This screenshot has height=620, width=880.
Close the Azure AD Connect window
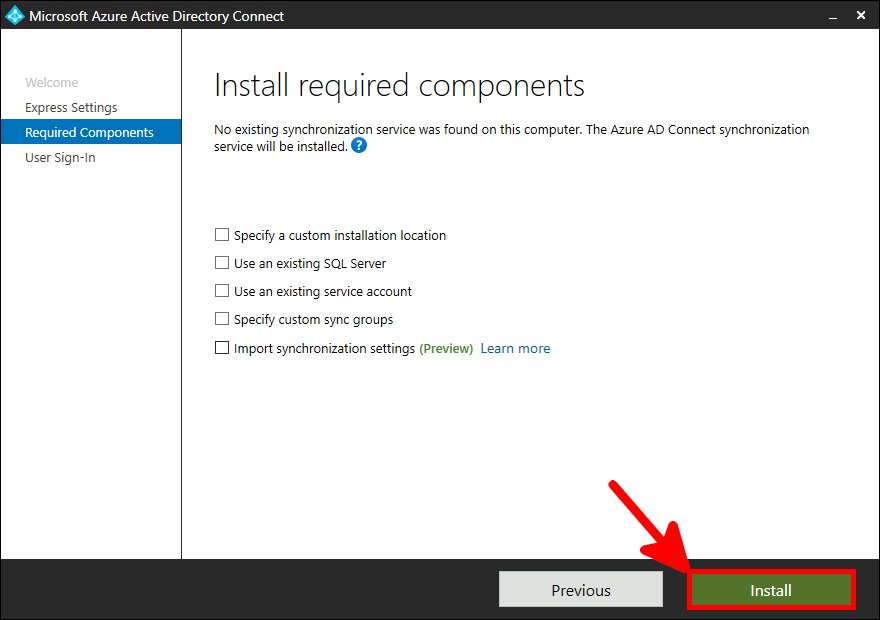(861, 15)
